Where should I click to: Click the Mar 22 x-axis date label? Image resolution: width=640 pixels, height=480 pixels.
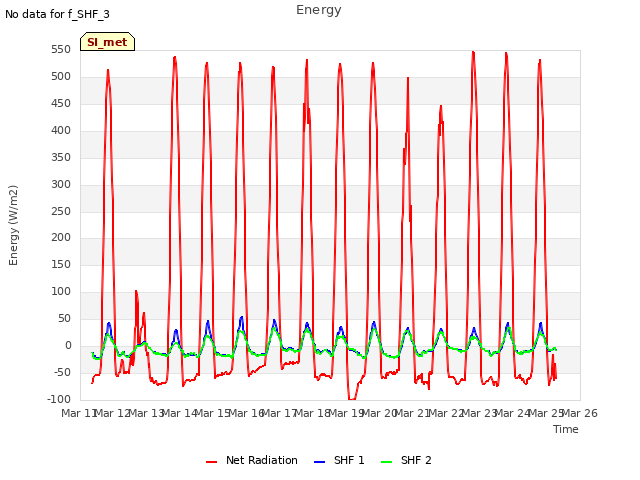[446, 413]
